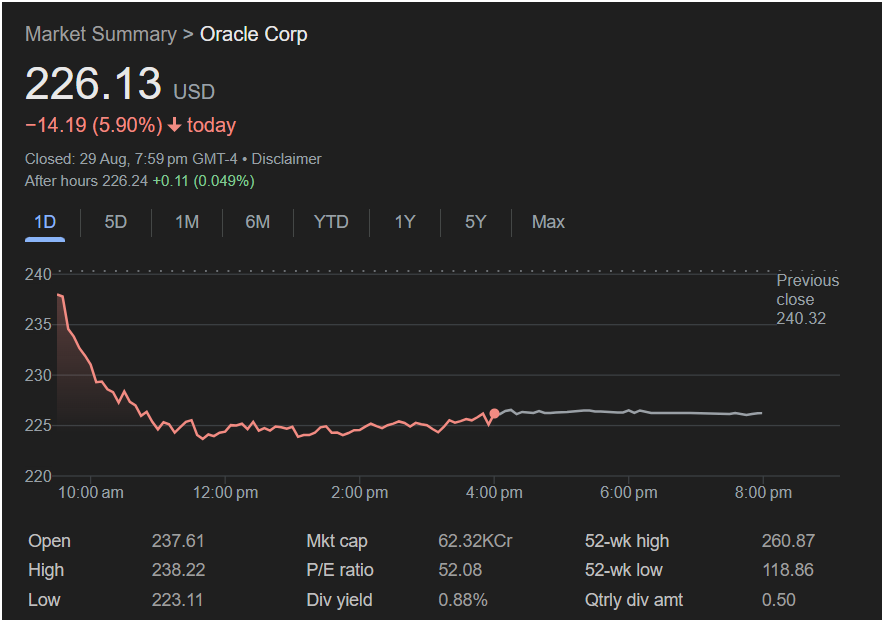This screenshot has height=622, width=884.
Task: View the 5Y price history tab
Action: (476, 222)
